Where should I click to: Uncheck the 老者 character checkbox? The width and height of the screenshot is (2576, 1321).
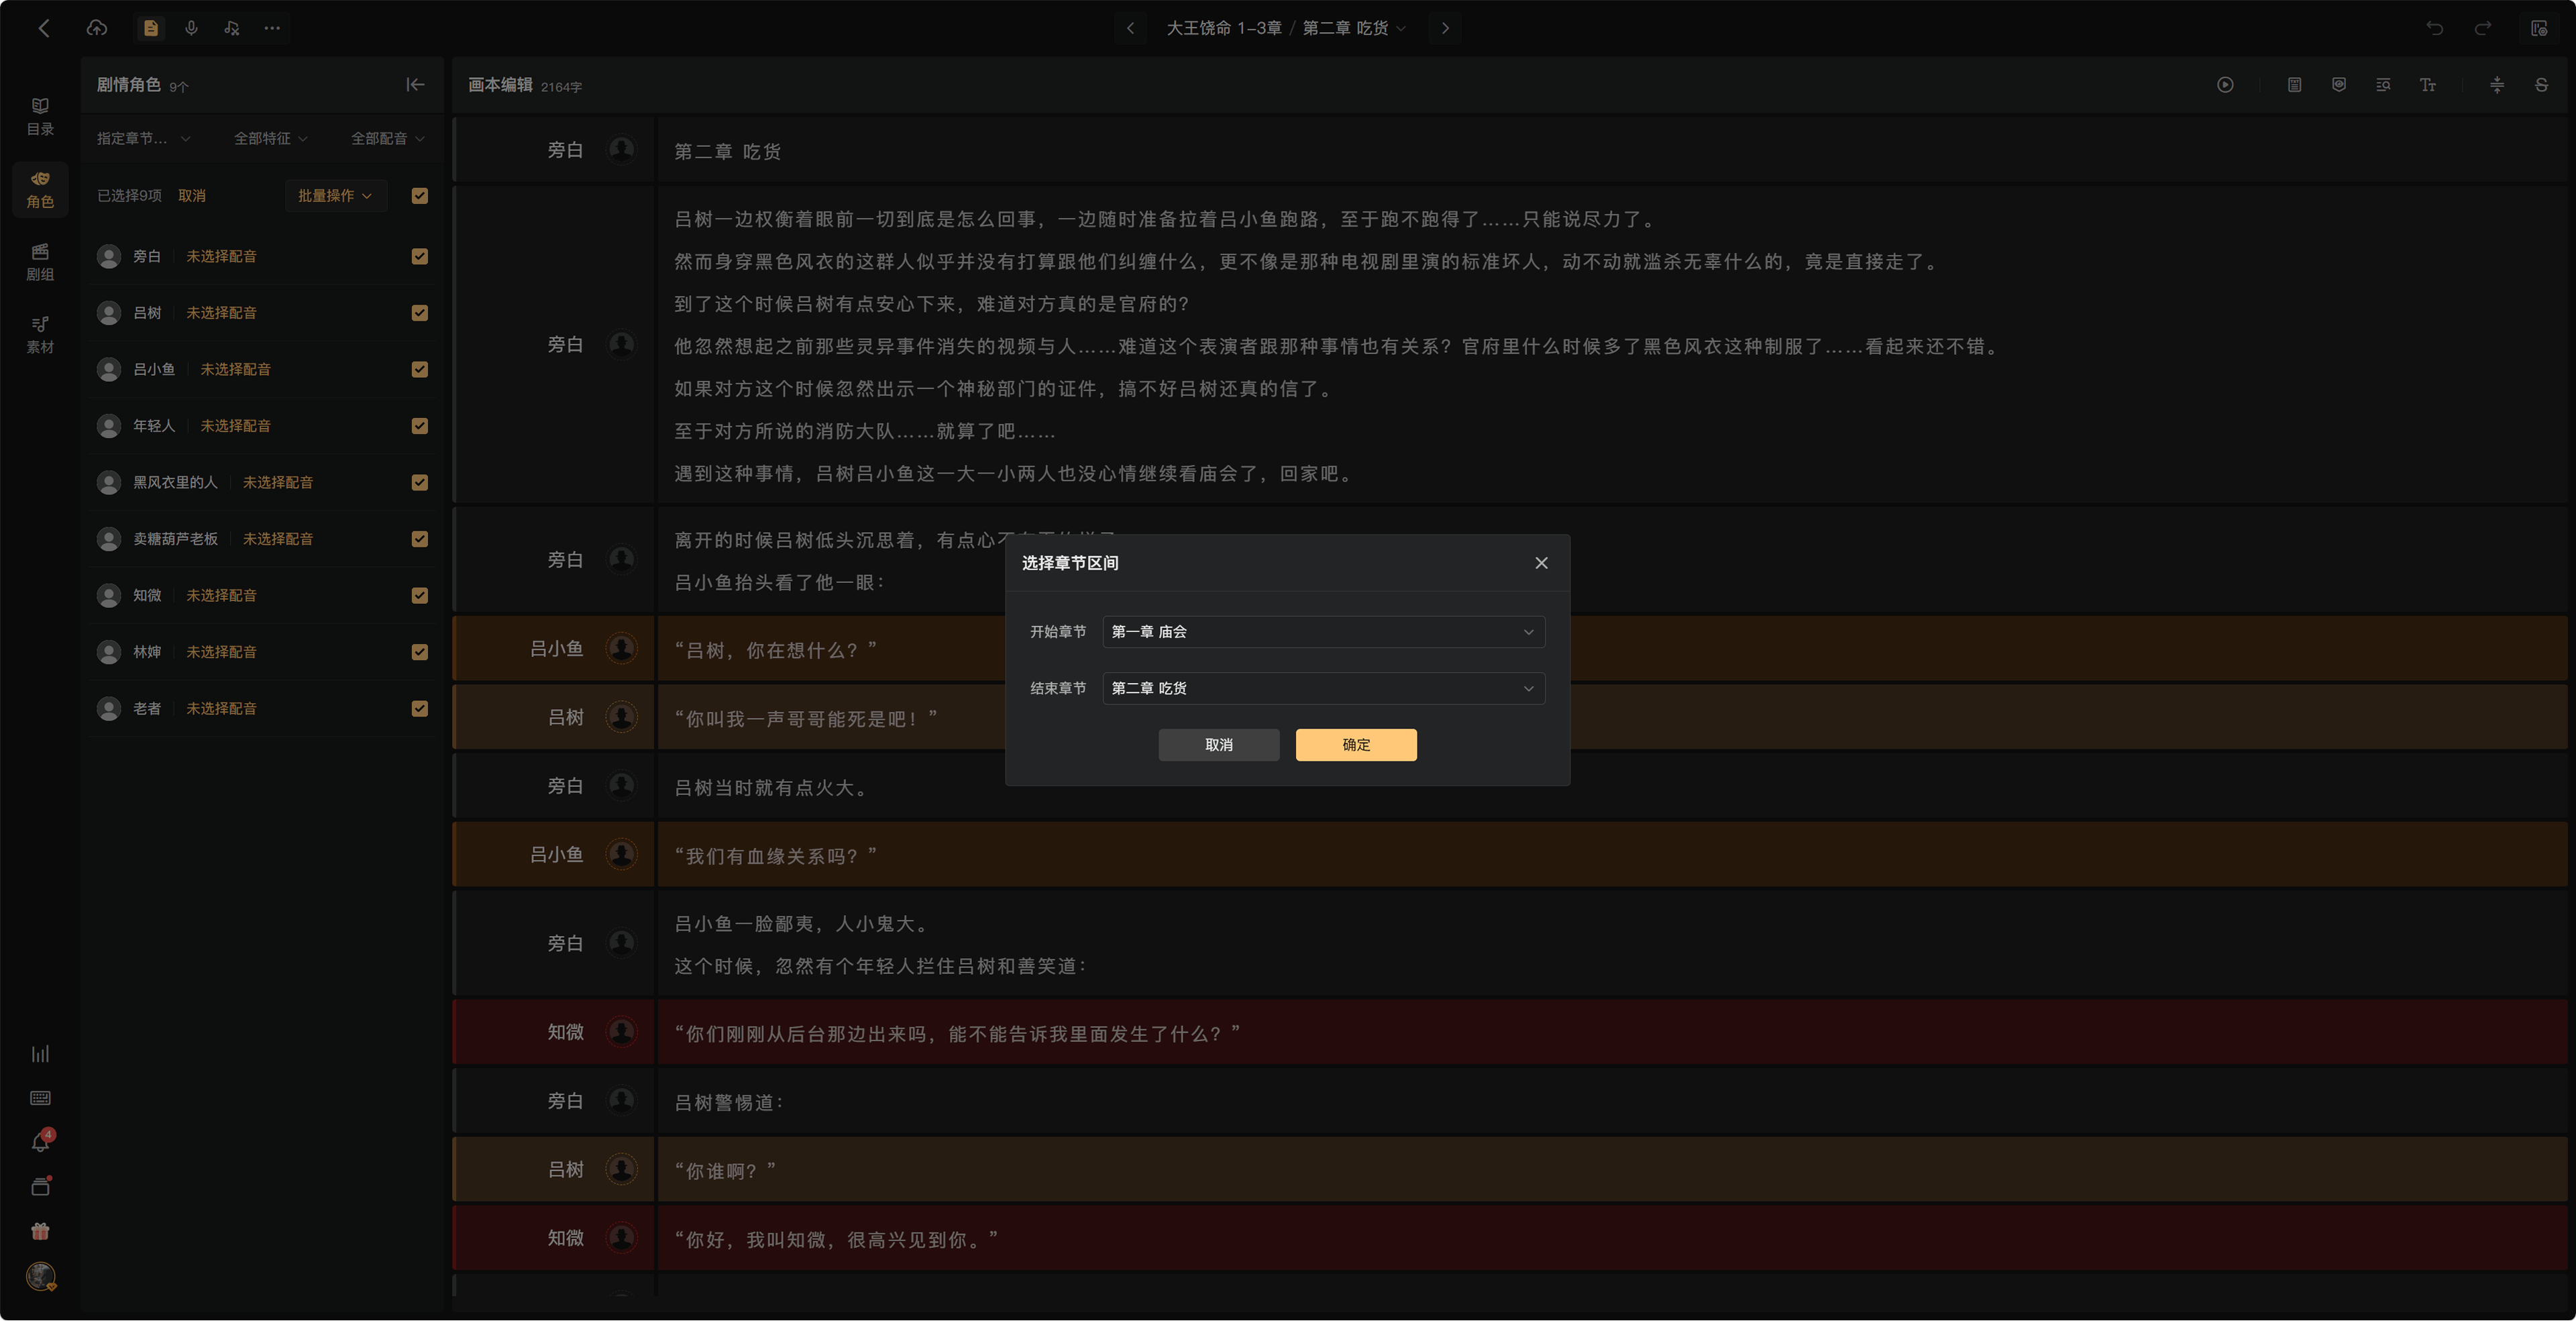tap(420, 708)
